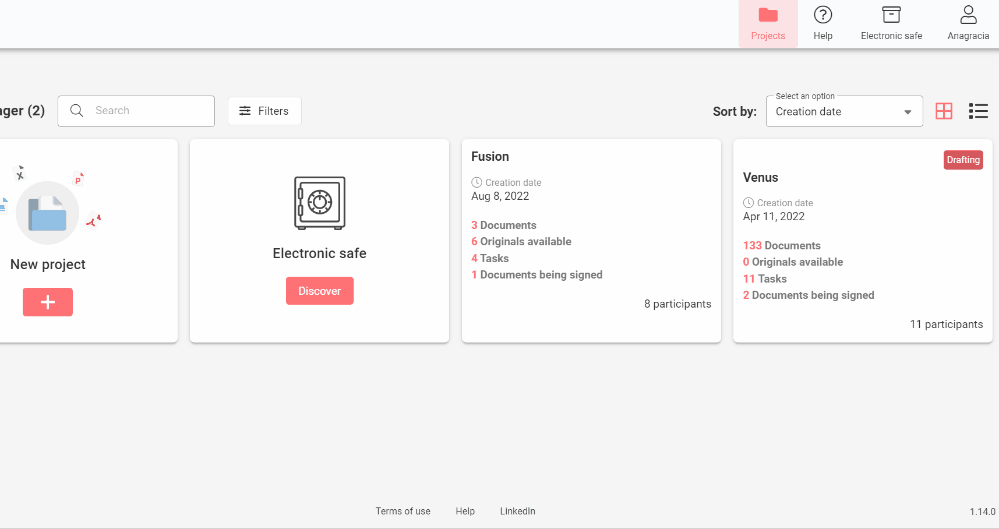Click the sort dropdown arrow
Image resolution: width=999 pixels, height=529 pixels.
[908, 112]
